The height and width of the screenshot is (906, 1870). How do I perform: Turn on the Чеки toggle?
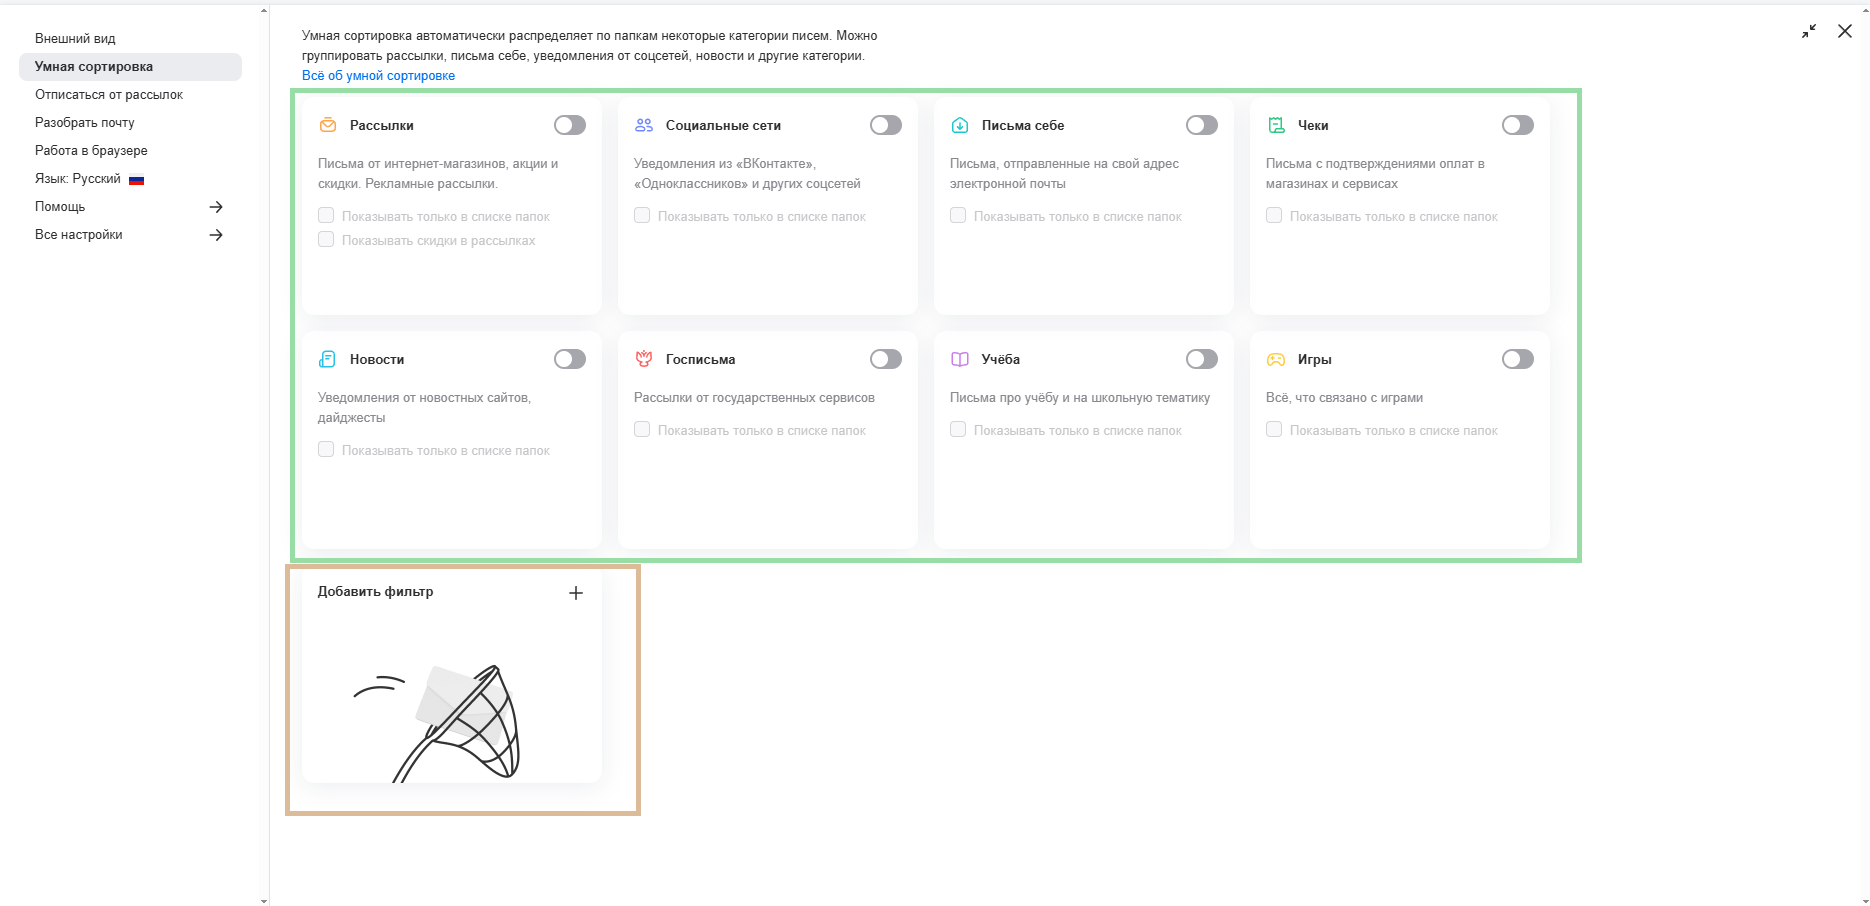point(1517,125)
